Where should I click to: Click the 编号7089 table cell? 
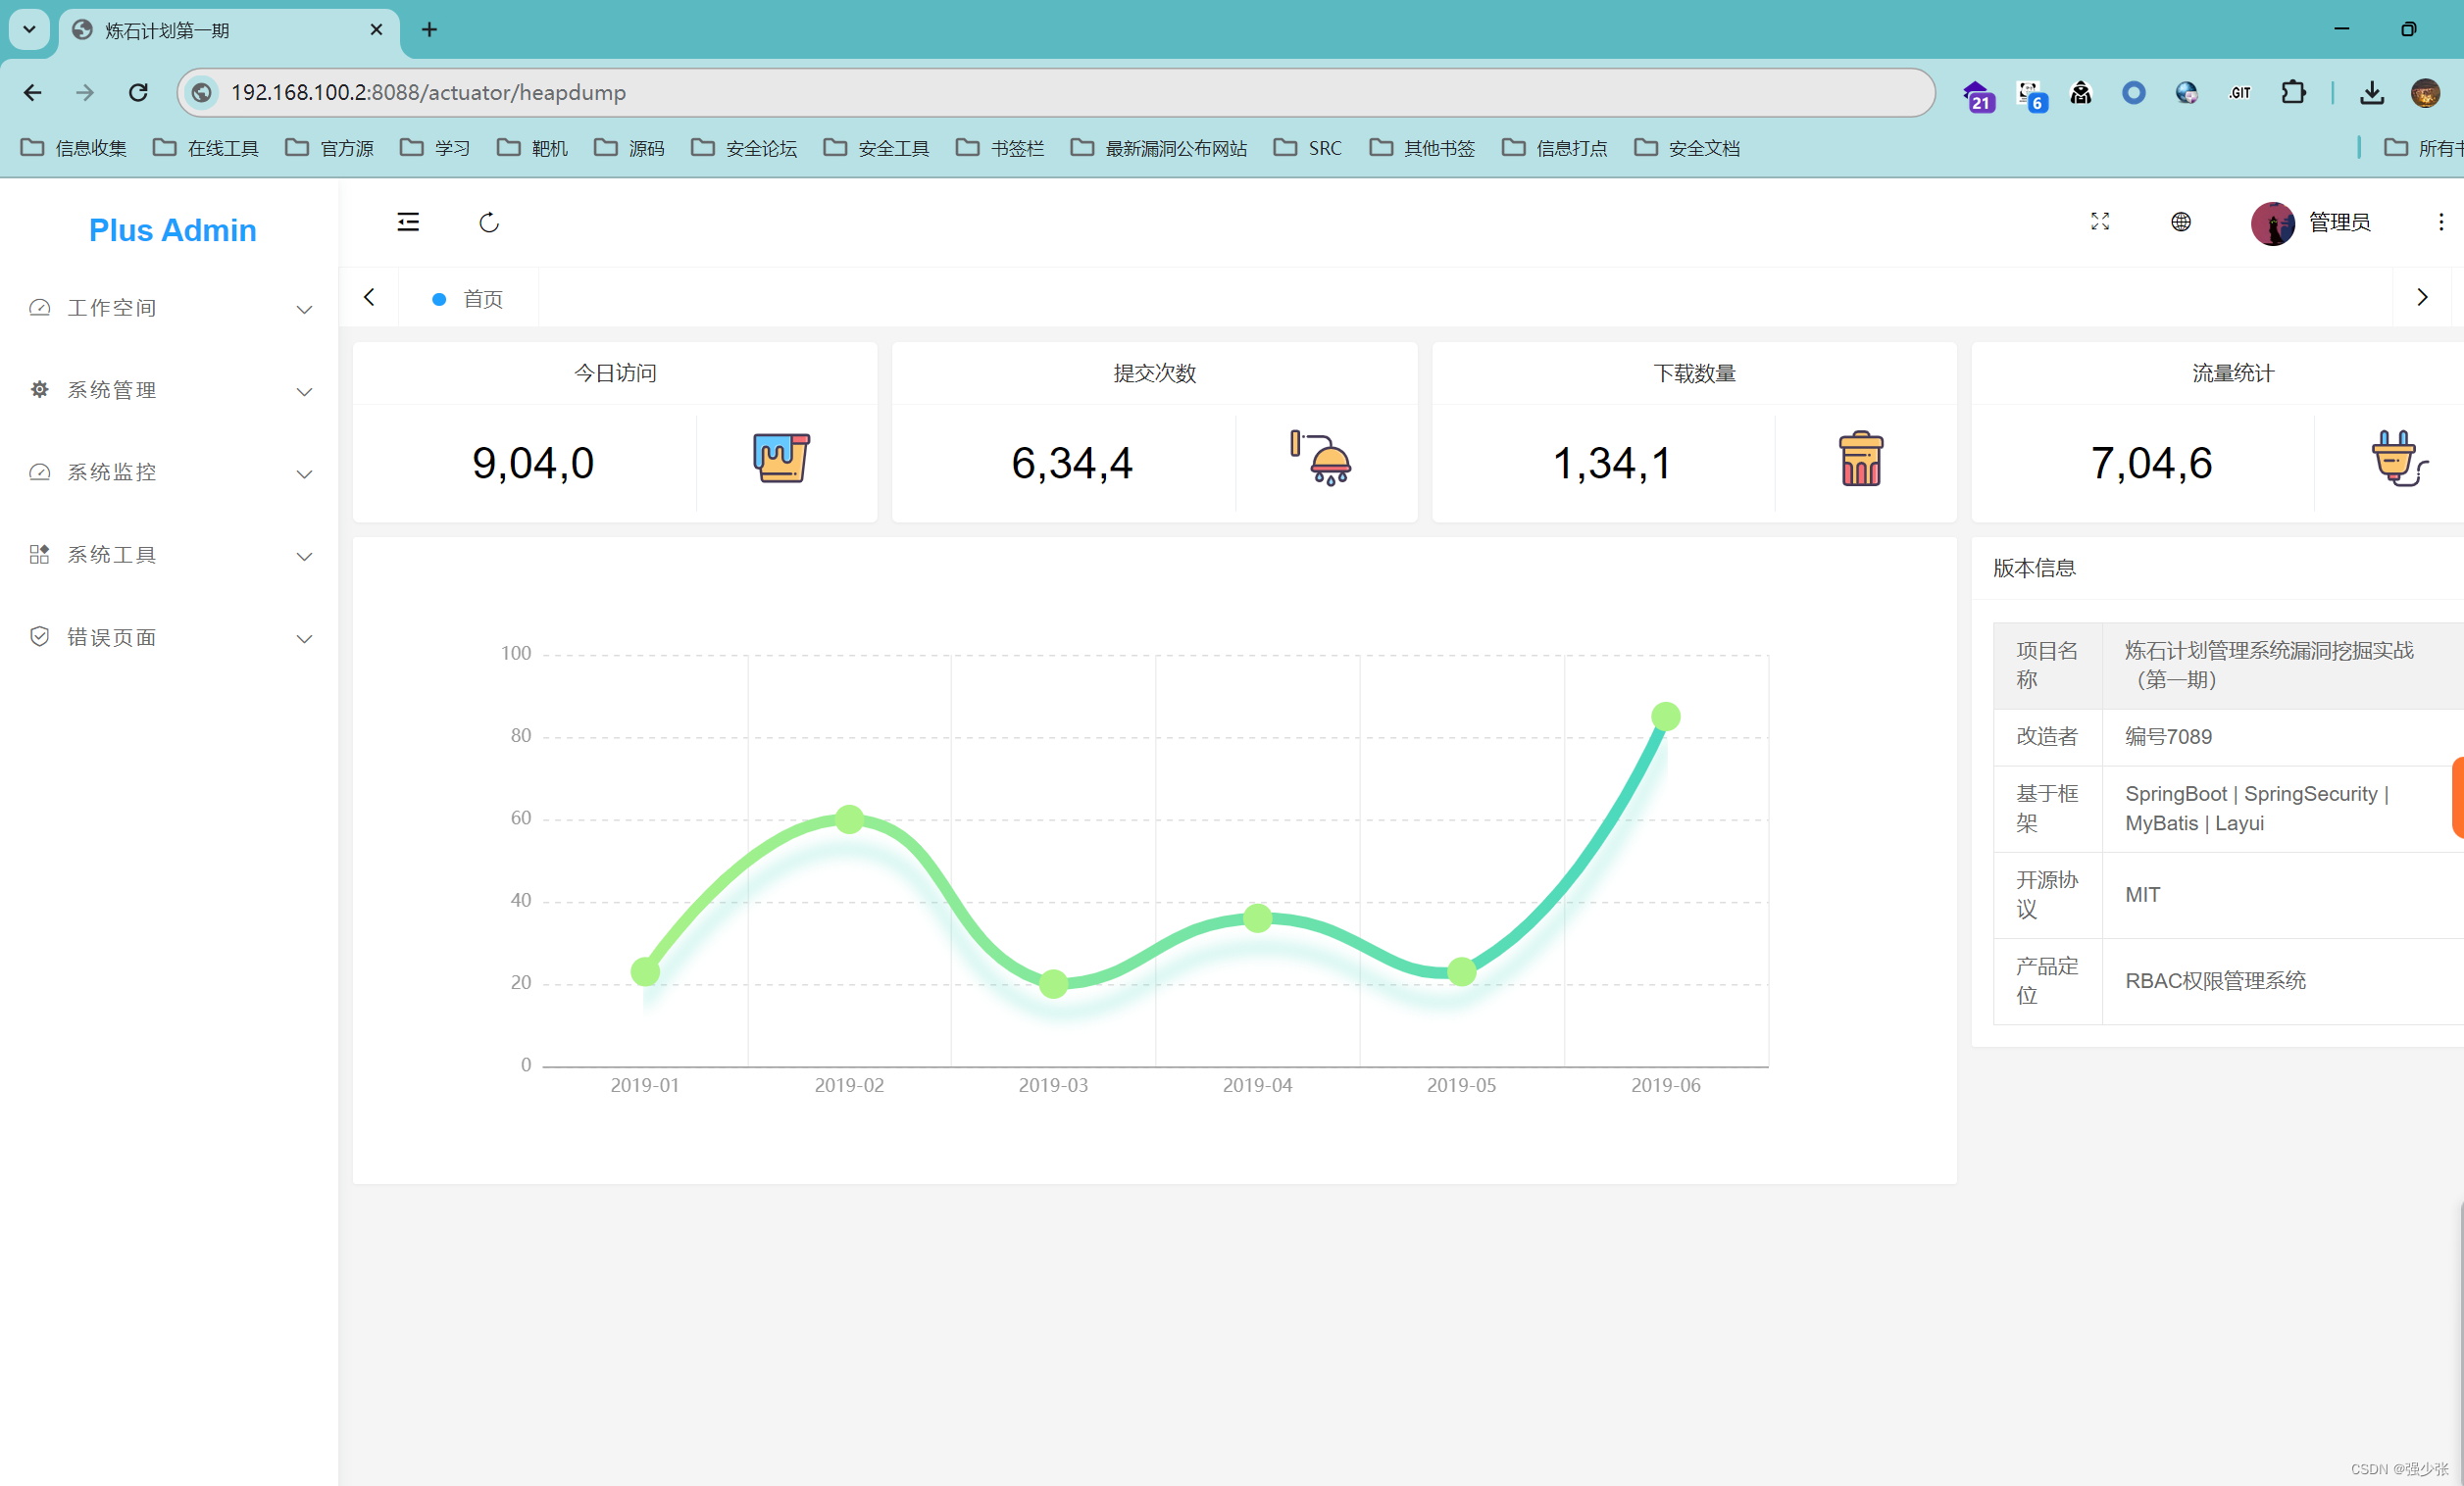click(x=2282, y=737)
